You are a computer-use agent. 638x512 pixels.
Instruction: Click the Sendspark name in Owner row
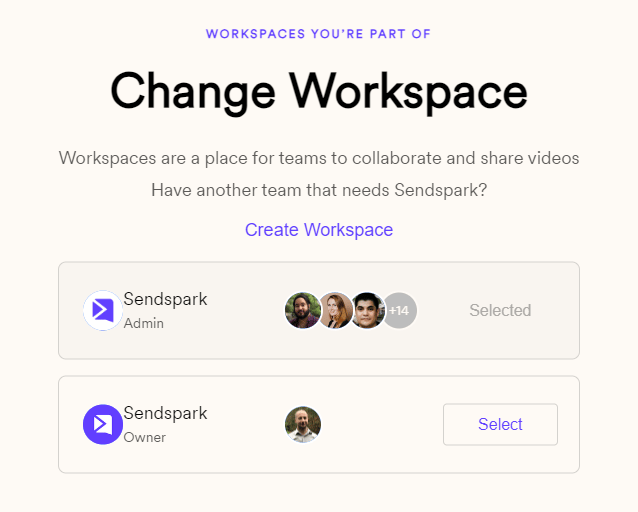(165, 413)
